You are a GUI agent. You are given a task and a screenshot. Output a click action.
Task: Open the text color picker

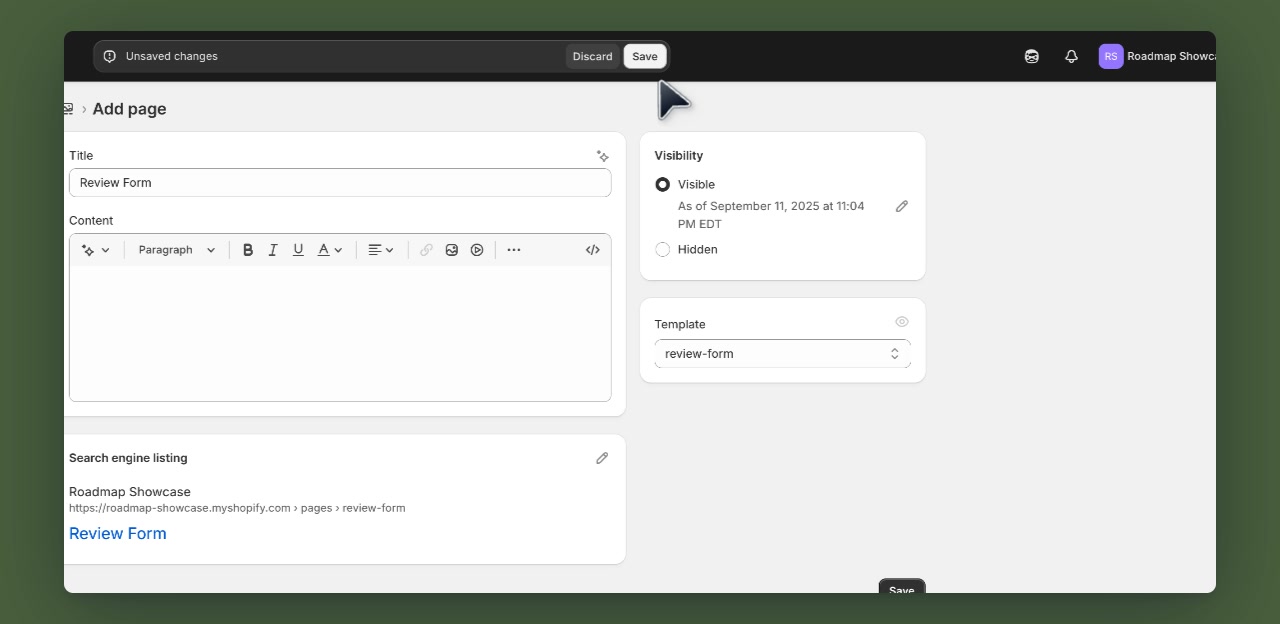(x=329, y=250)
